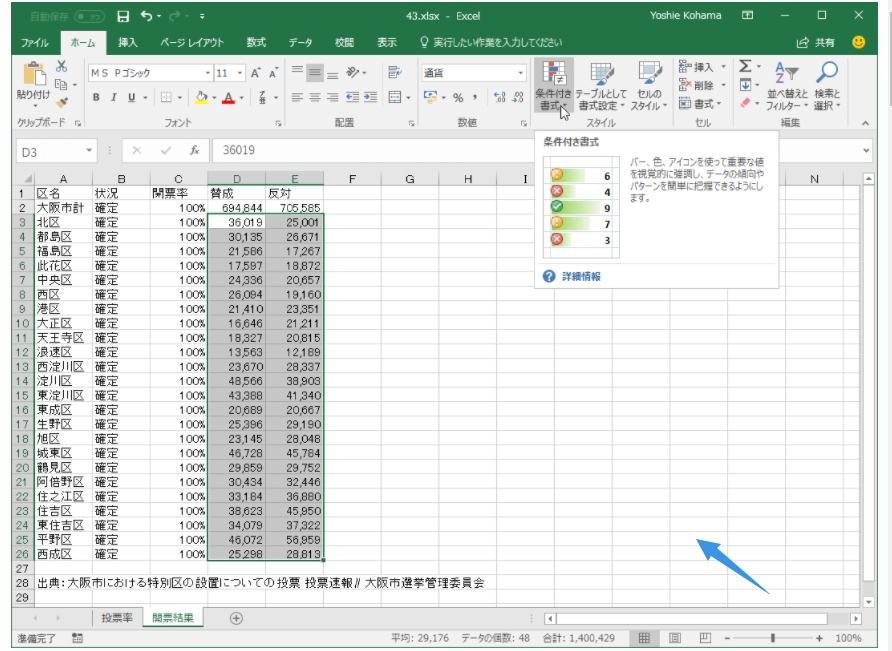
Task: Click the Borders icon
Action: pos(166,97)
